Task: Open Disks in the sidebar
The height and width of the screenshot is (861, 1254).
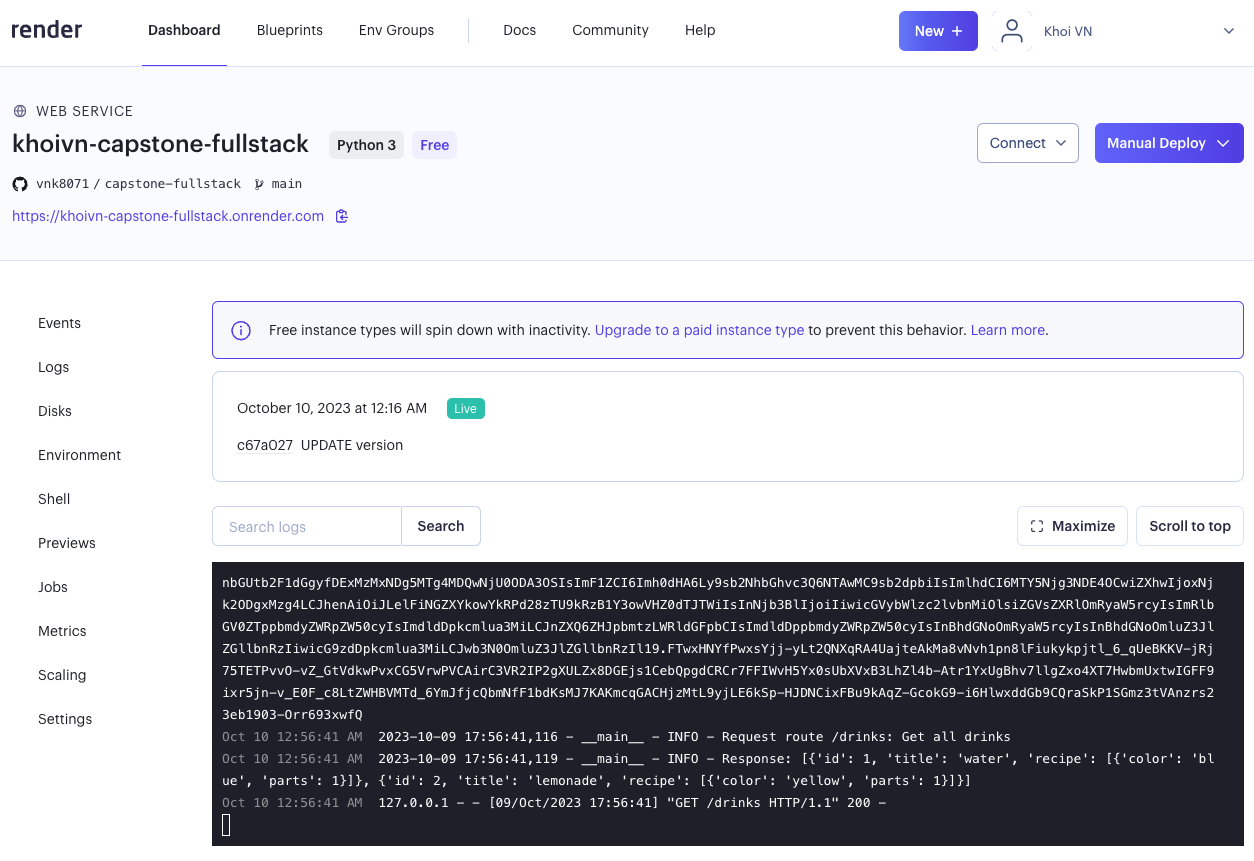Action: click(55, 411)
